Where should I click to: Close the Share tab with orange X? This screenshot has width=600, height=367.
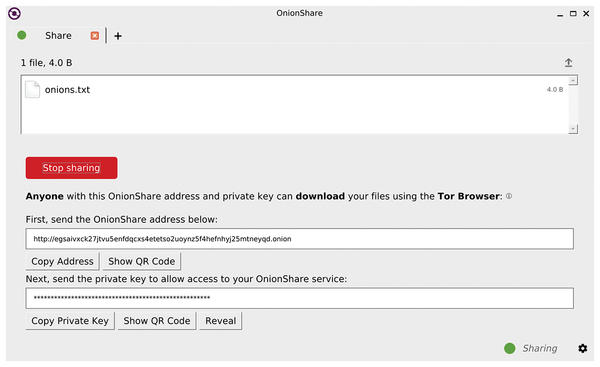(95, 36)
